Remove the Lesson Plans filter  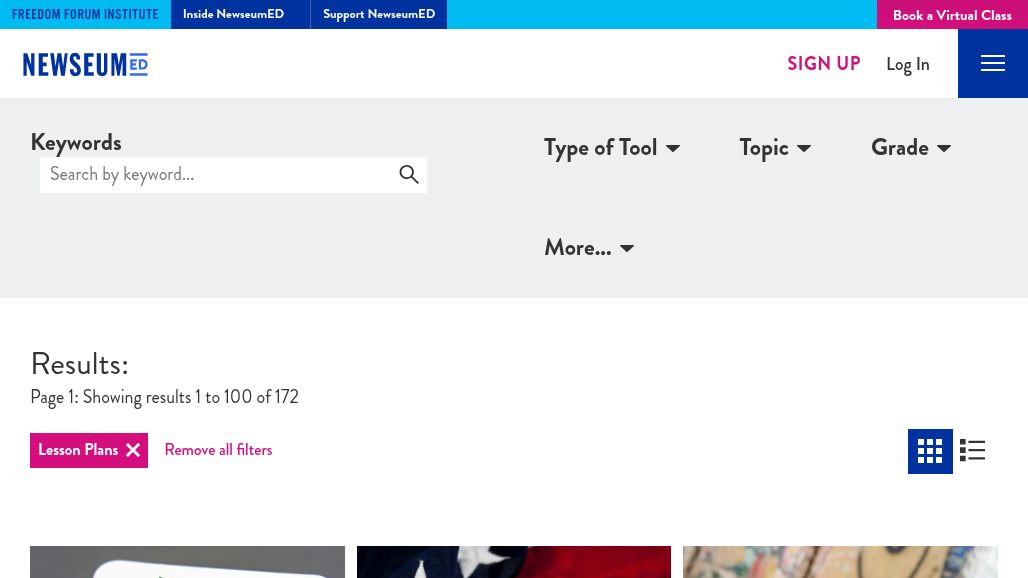pyautogui.click(x=132, y=450)
